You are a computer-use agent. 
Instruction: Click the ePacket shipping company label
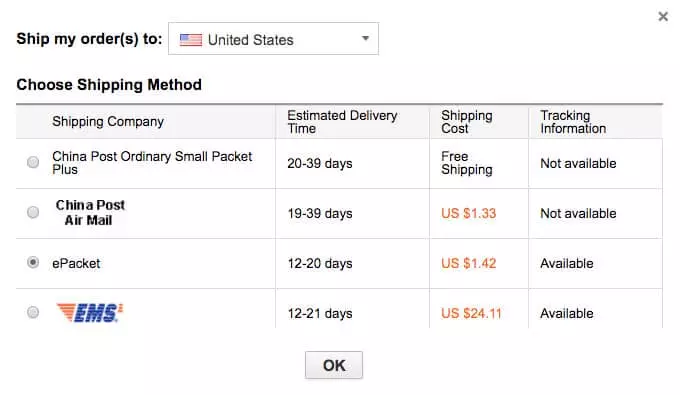[x=76, y=263]
